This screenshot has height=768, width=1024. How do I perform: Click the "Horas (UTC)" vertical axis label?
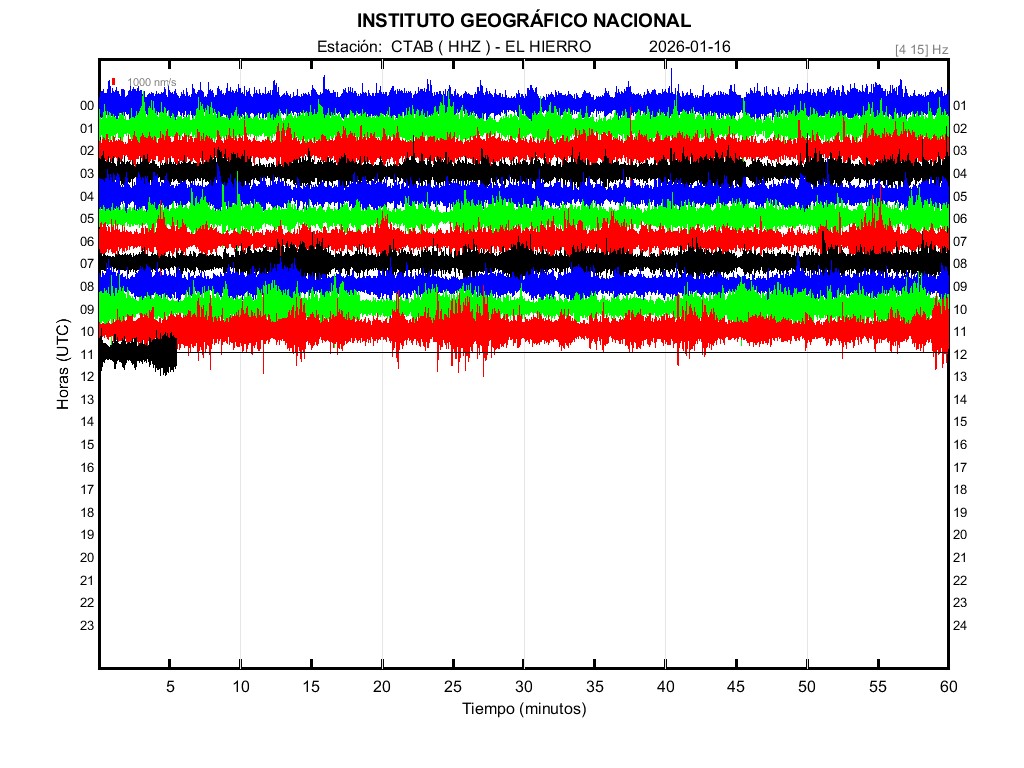63,365
